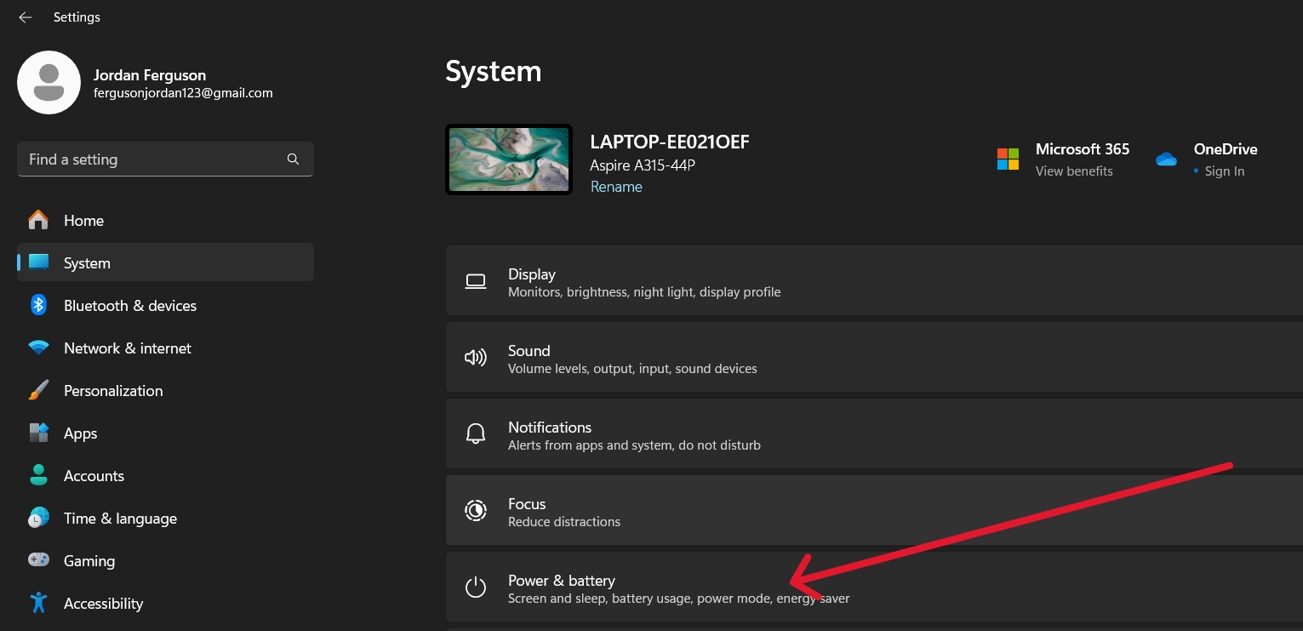Open Bluetooth & devices from the sidebar
The width and height of the screenshot is (1303, 631).
click(38, 305)
